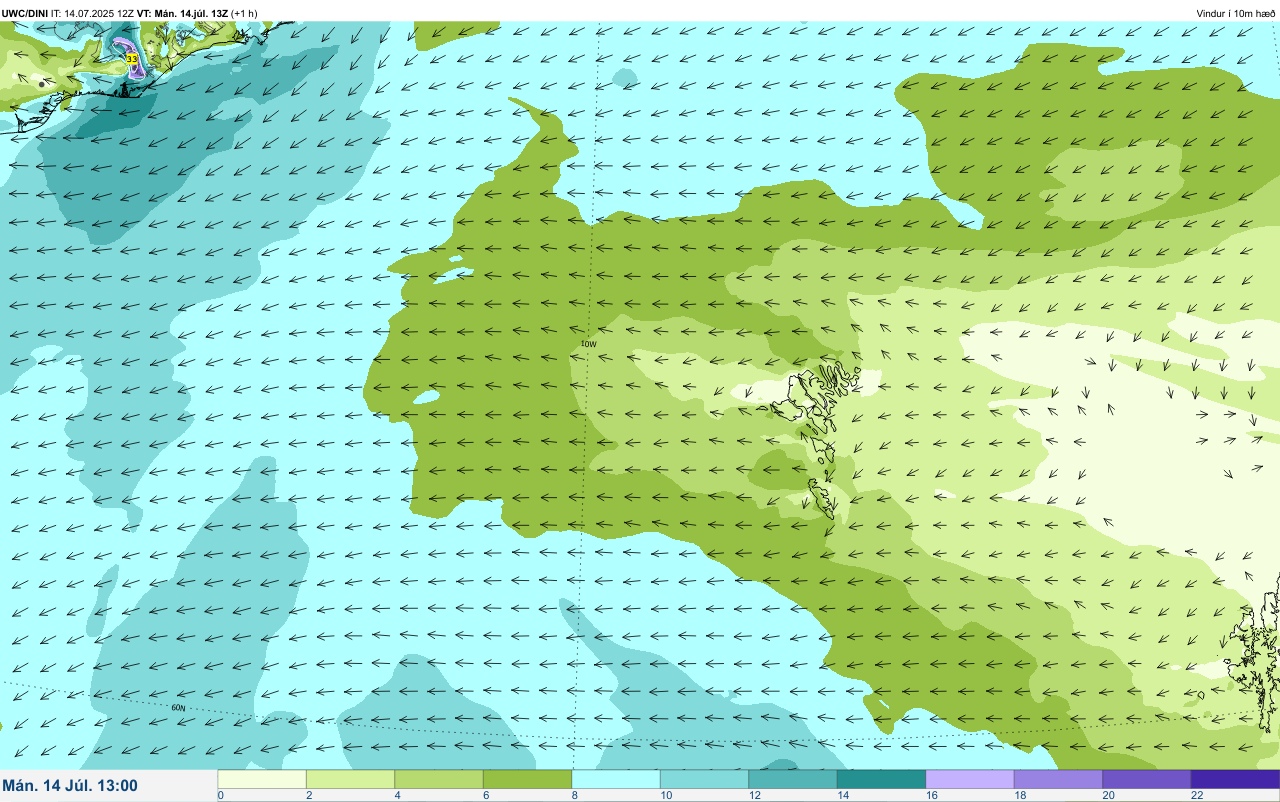
Task: Click the yellow '33' wind maximum label
Action: point(132,60)
